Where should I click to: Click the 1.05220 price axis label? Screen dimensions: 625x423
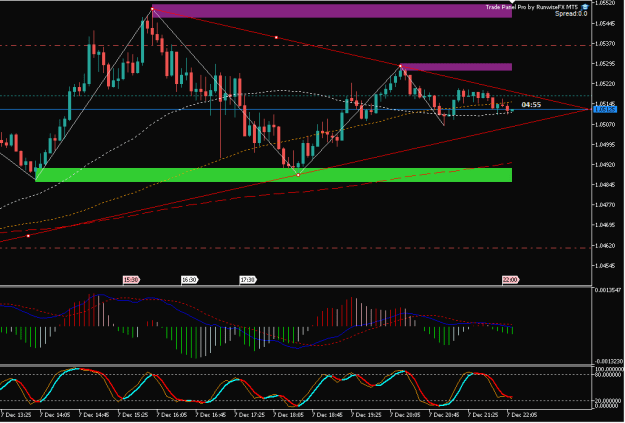click(605, 84)
